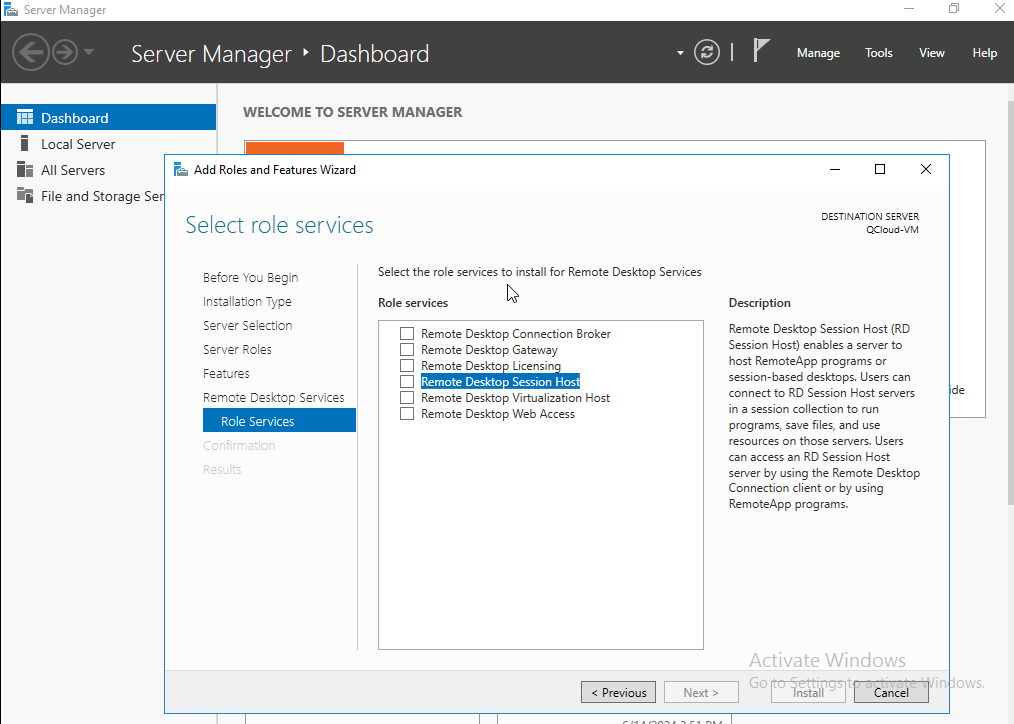Select the Remote Desktop Session Host label

point(501,381)
